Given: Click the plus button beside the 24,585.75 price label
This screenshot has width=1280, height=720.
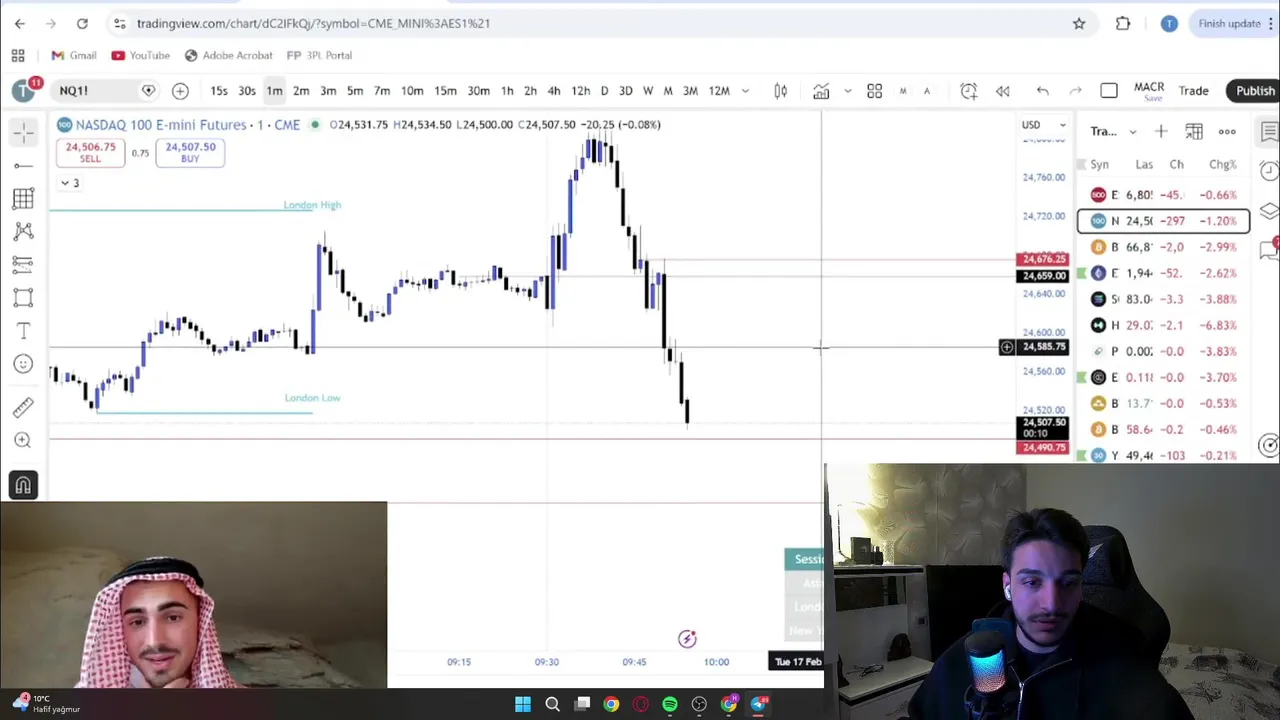Looking at the screenshot, I should pos(1006,347).
